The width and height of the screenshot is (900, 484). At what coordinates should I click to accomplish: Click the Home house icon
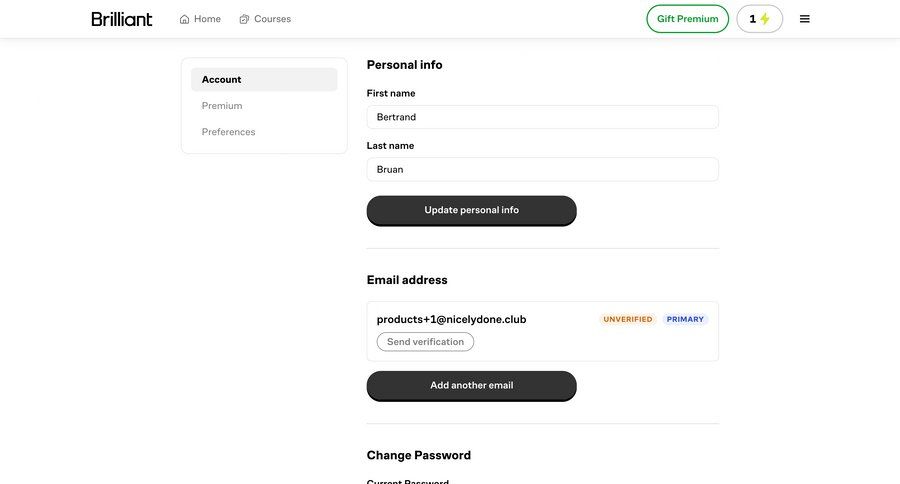[x=184, y=19]
